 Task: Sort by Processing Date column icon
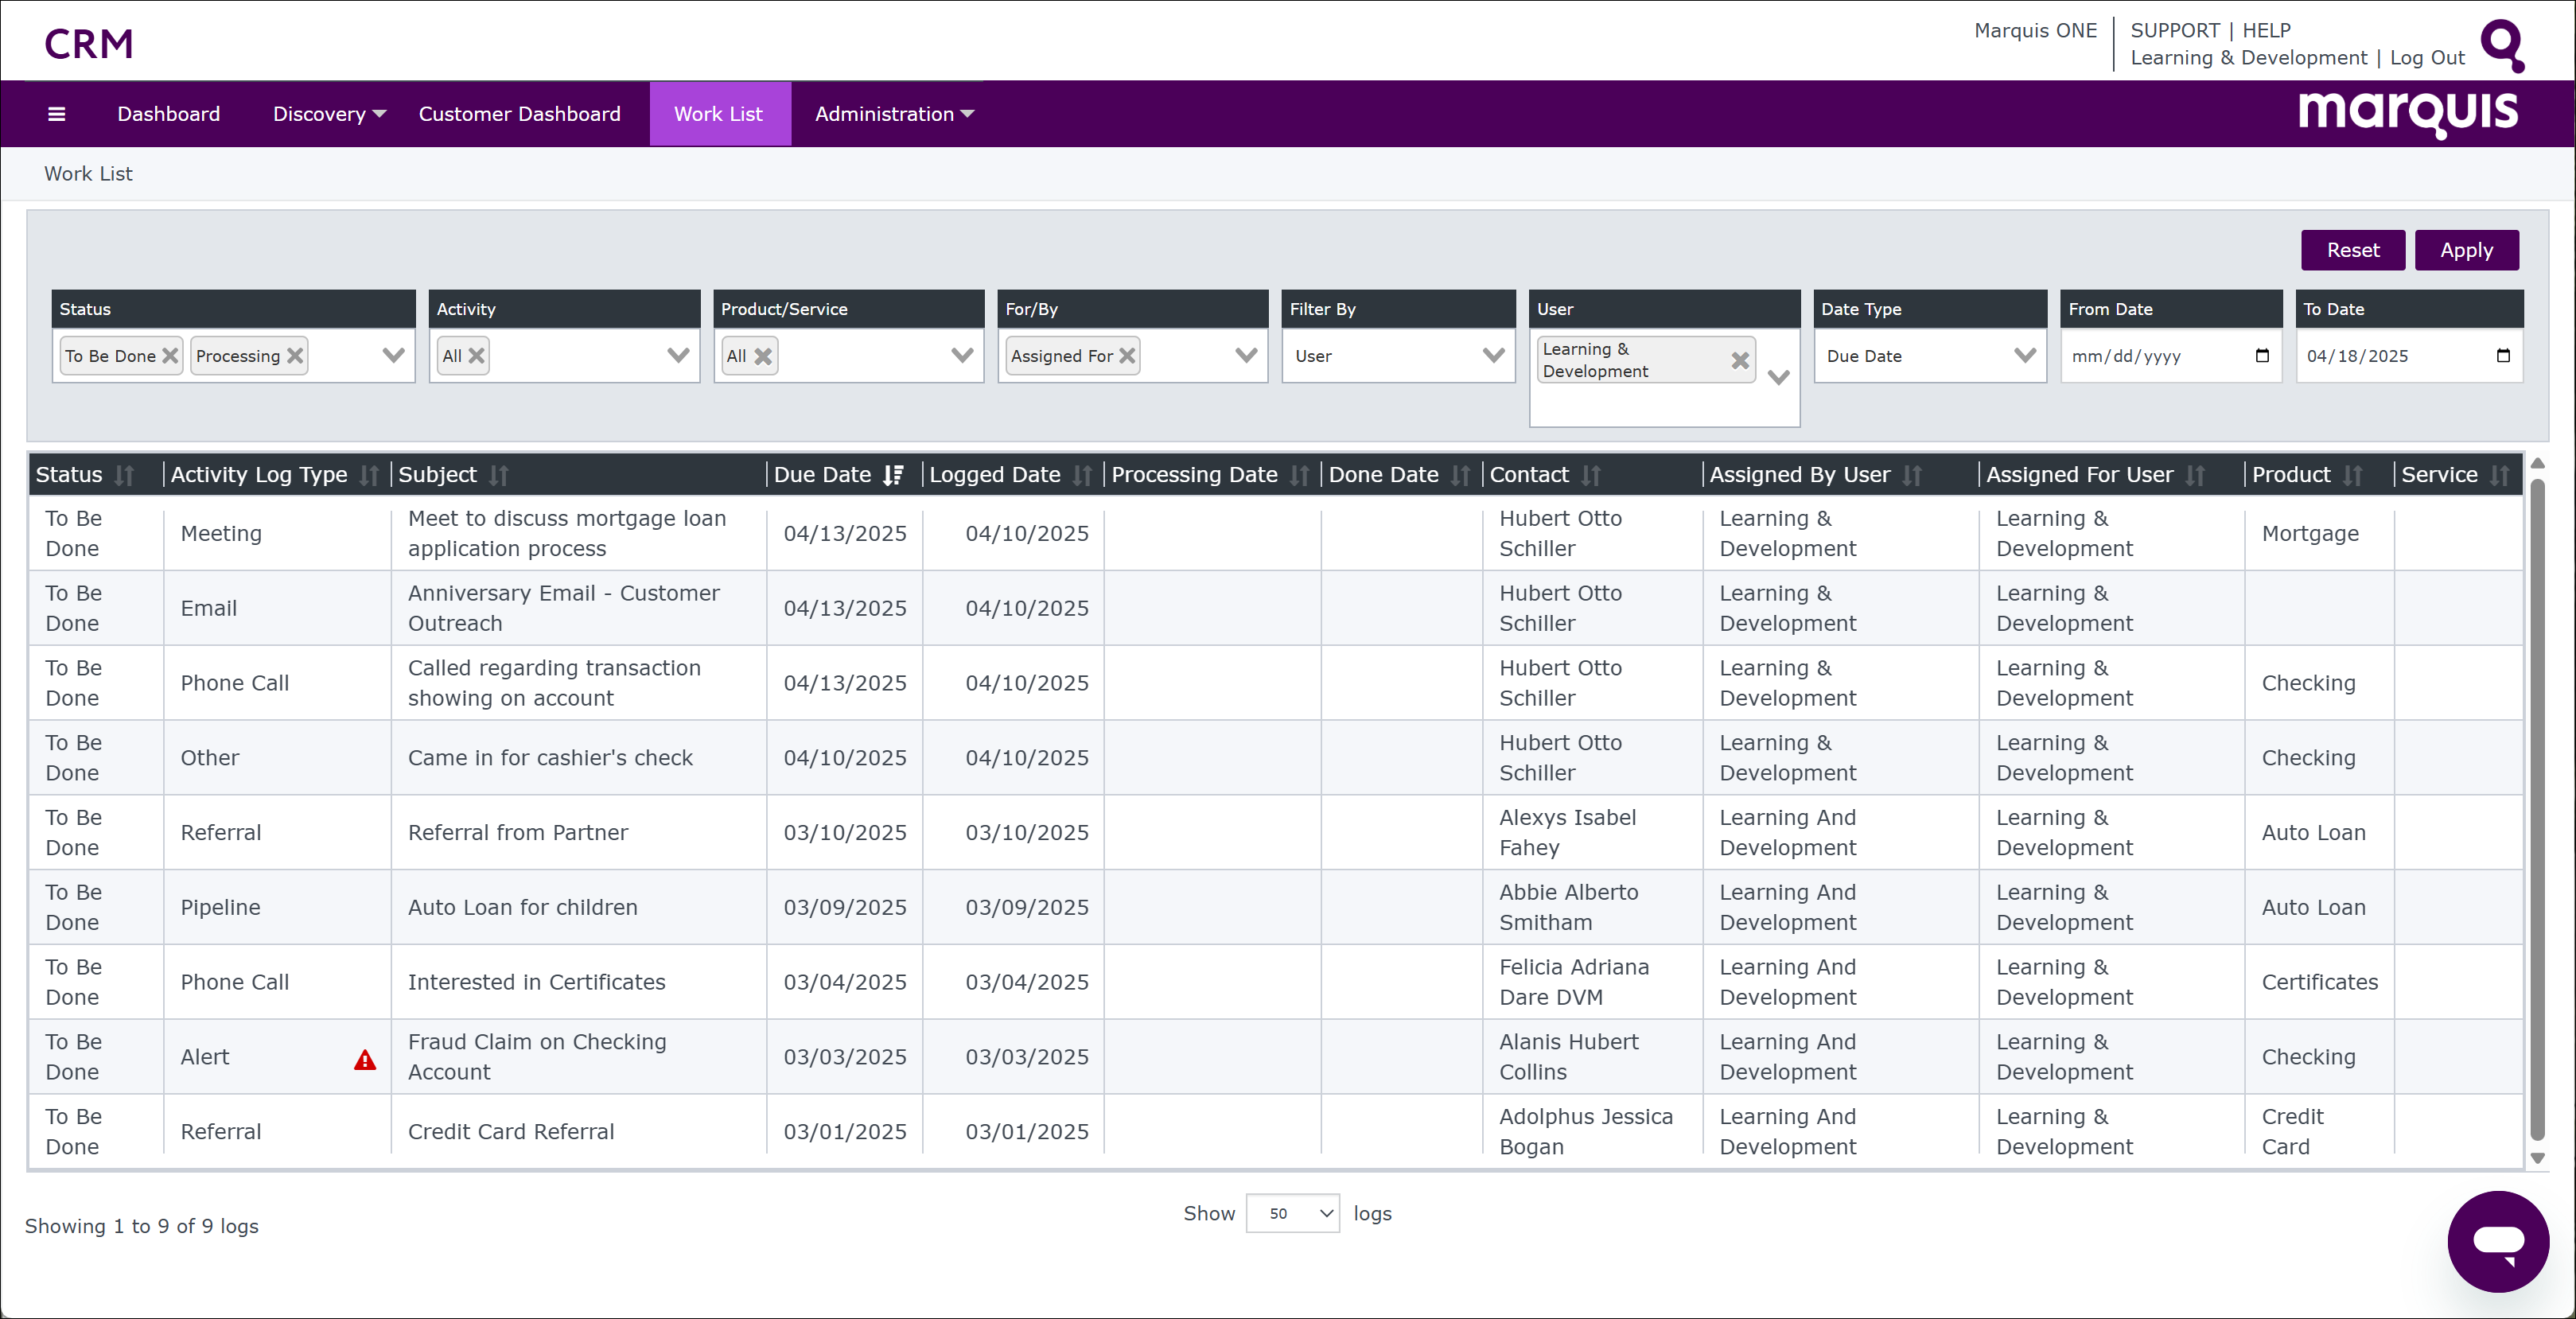pyautogui.click(x=1299, y=475)
